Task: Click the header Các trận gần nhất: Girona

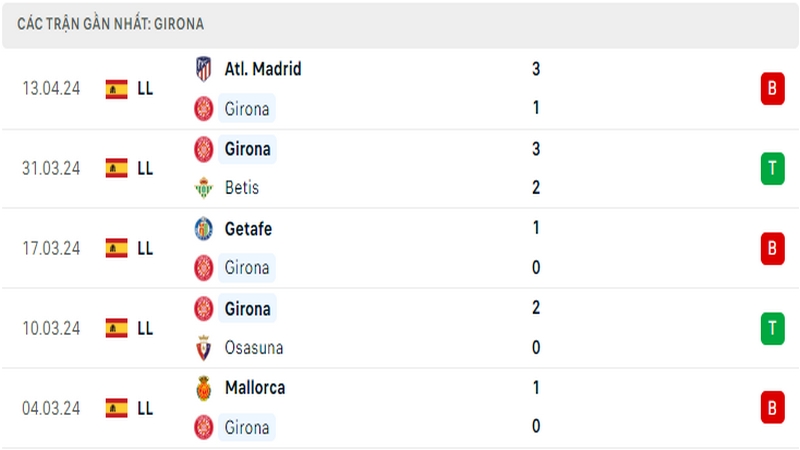Action: (x=111, y=24)
